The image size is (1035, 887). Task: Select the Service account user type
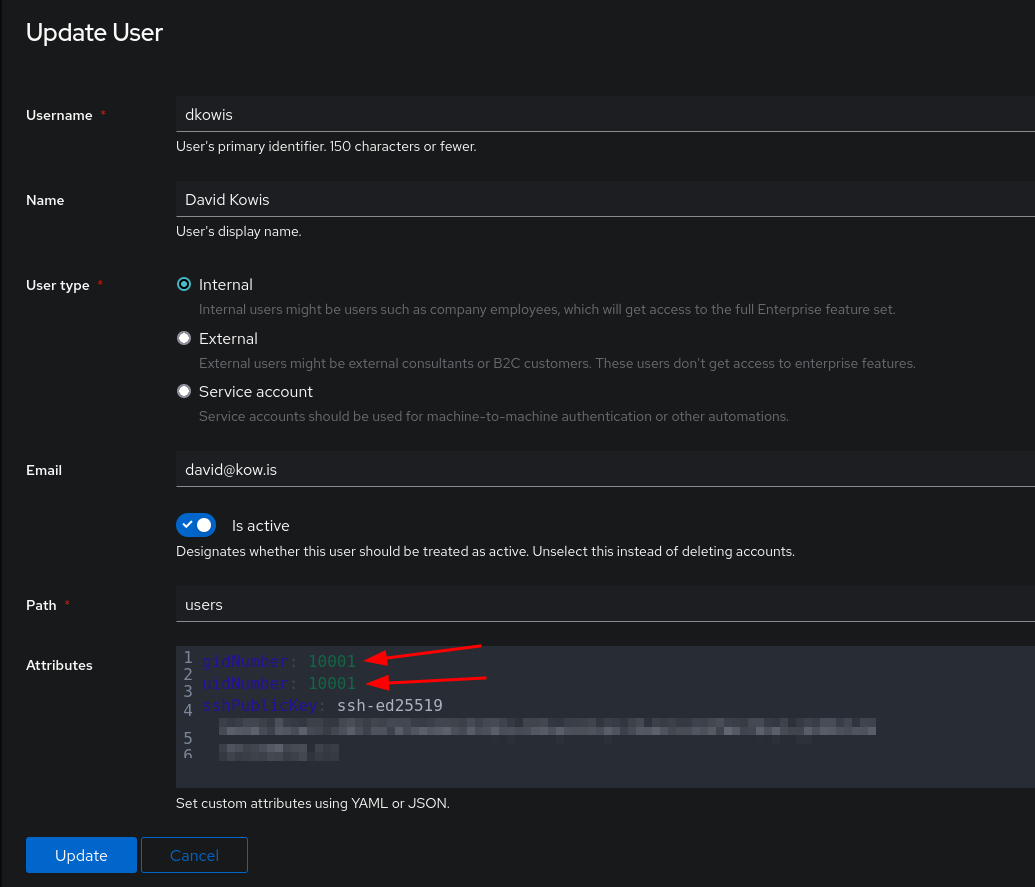click(x=184, y=391)
